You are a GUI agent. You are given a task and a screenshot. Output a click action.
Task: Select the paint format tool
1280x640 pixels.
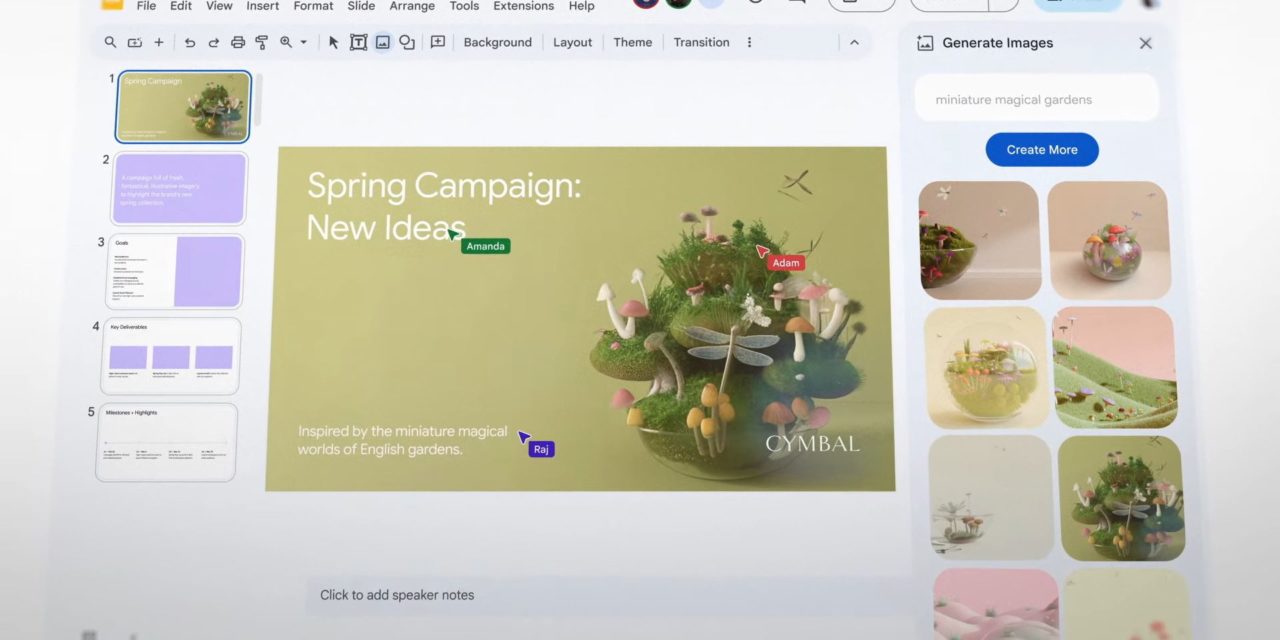pos(261,42)
